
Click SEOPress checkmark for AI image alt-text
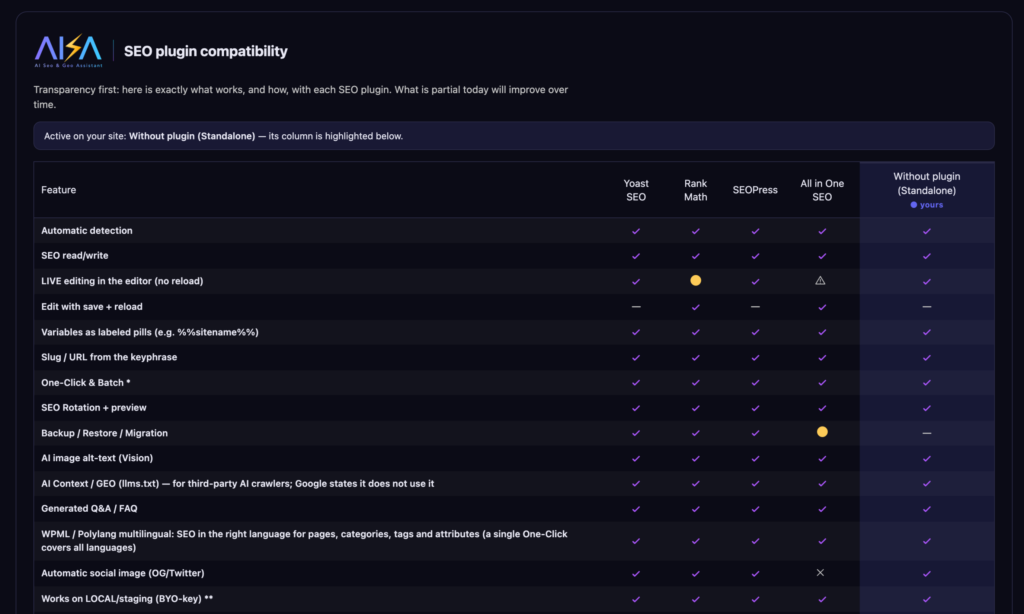point(755,459)
